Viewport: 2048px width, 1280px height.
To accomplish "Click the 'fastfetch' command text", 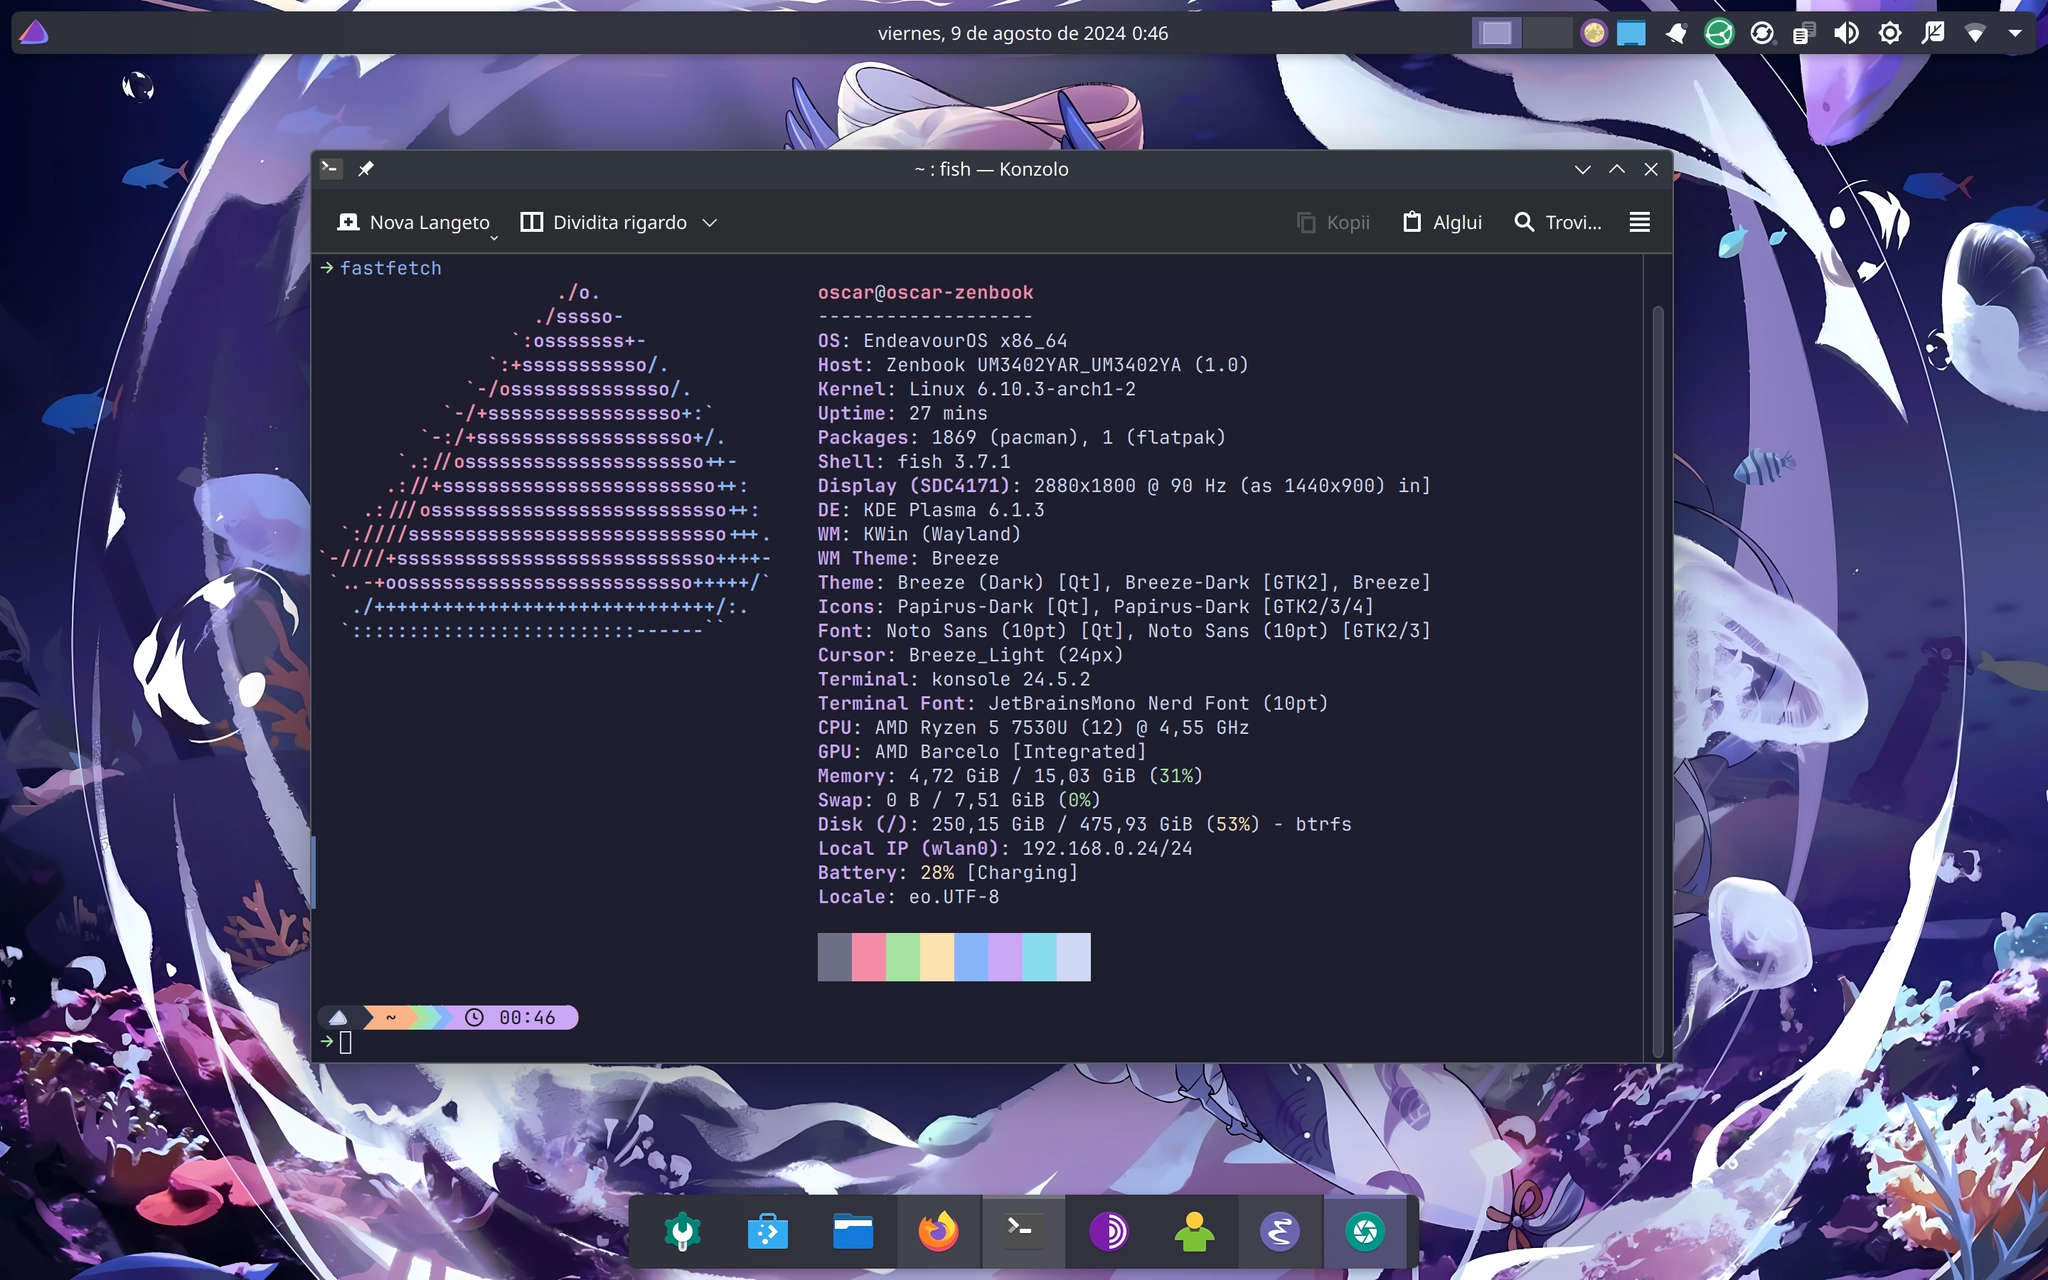I will 390,268.
